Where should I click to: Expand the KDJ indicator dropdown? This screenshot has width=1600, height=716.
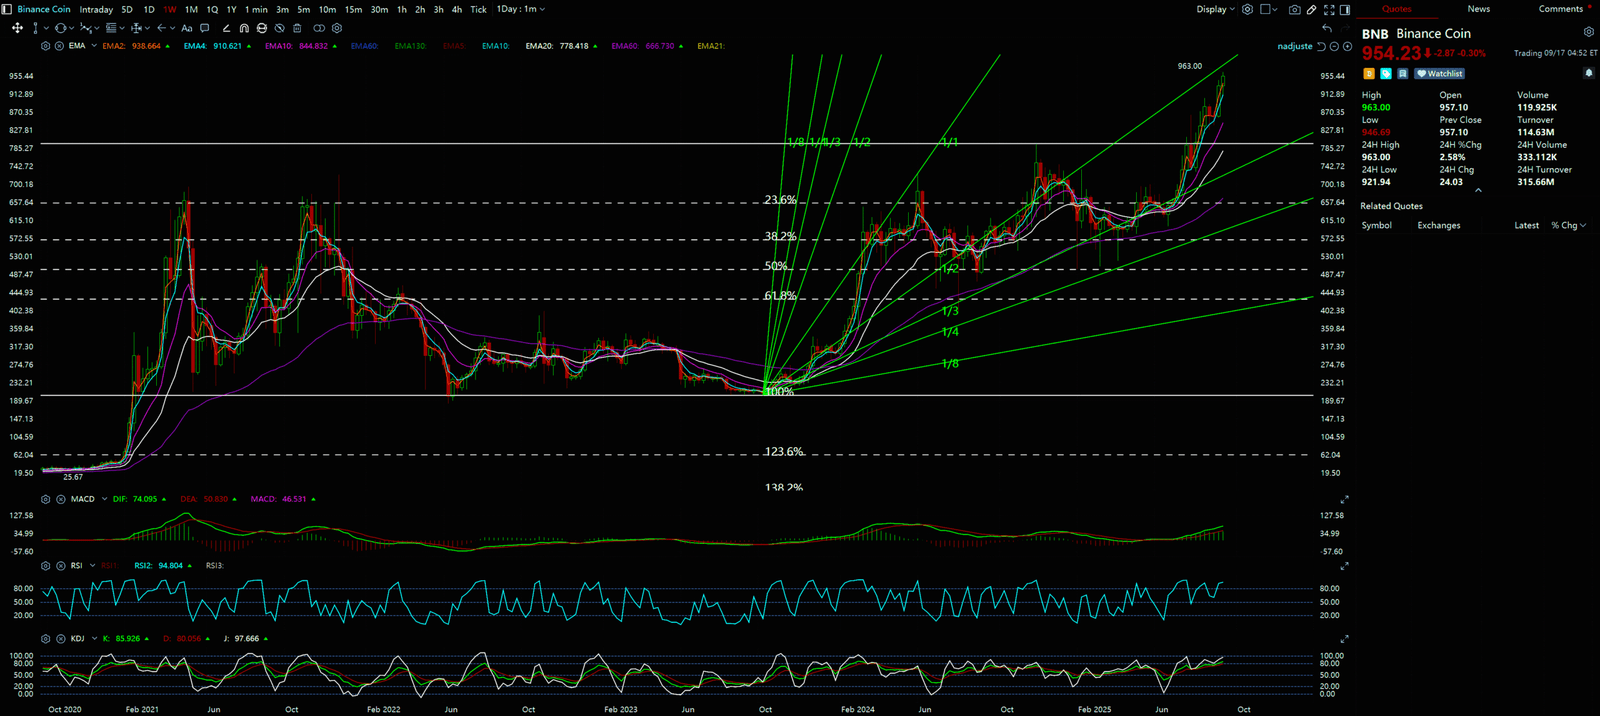93,638
